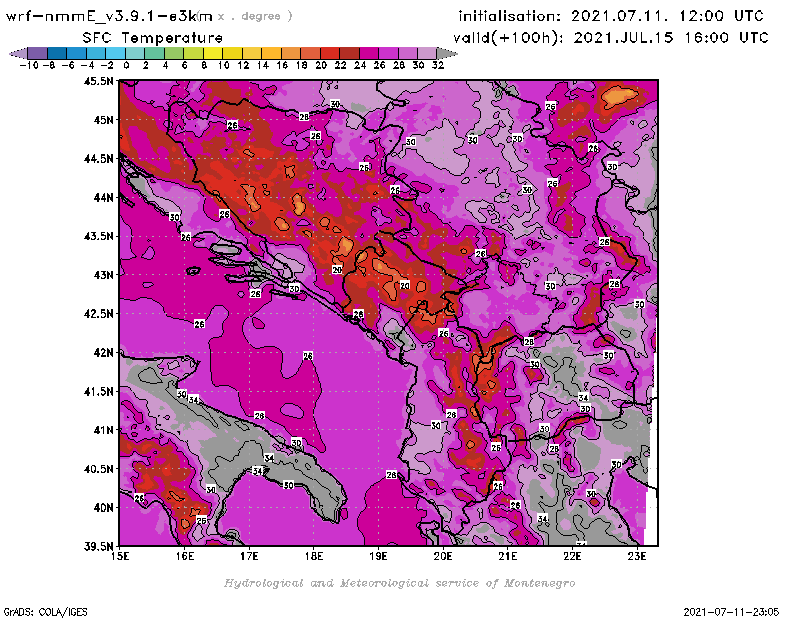Click the 42N latitude axis label
Screen dimensions: 800x618
pos(102,352)
